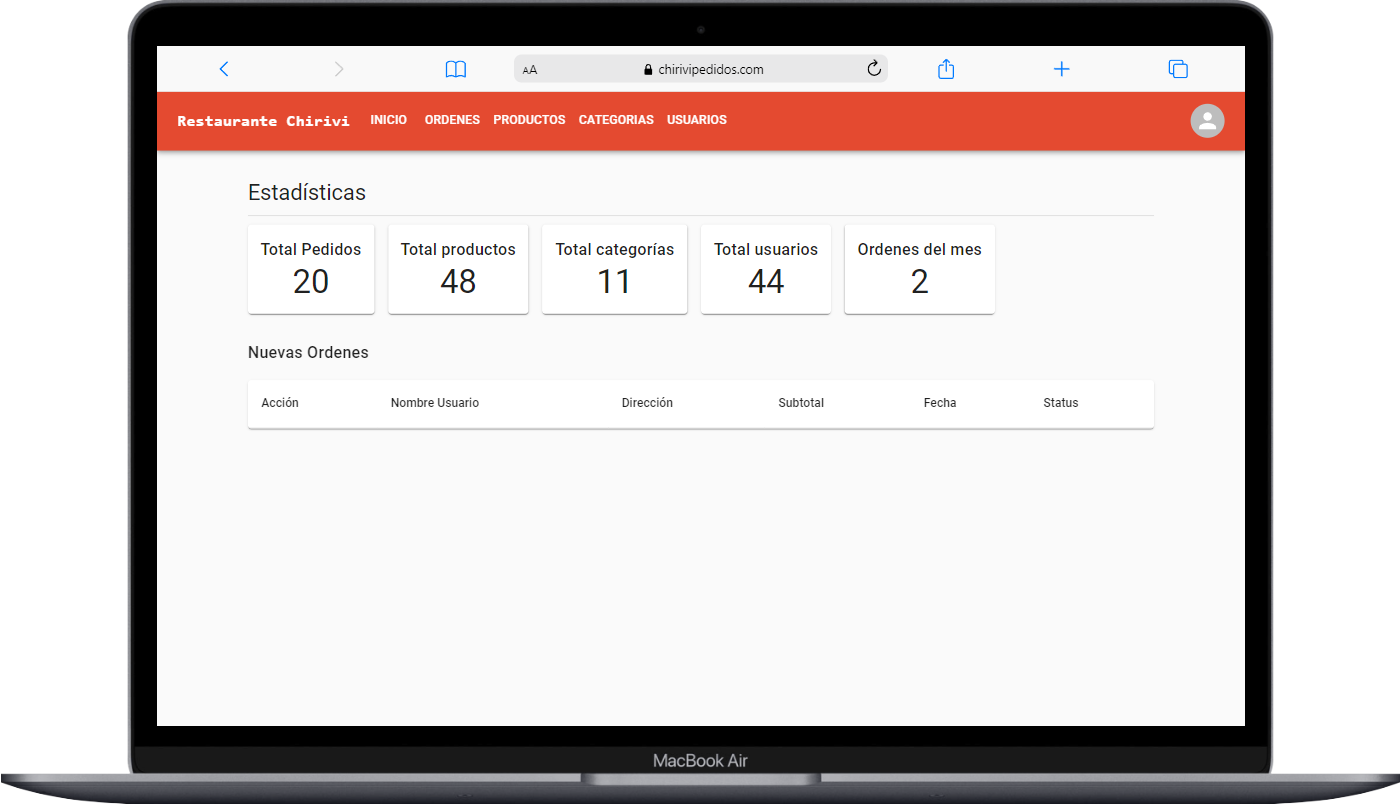Add a new tab with plus icon
The image size is (1400, 804).
[1062, 69]
